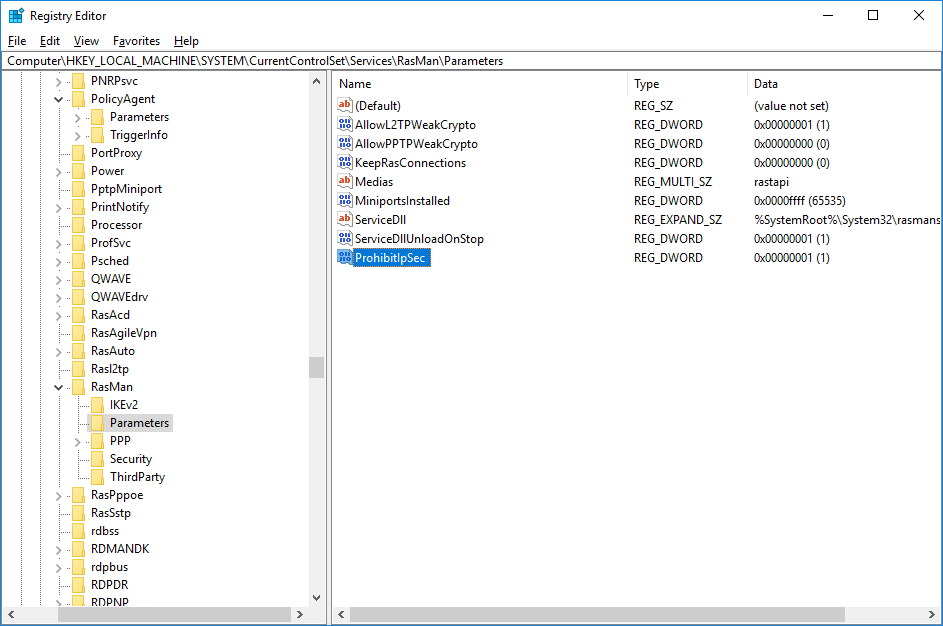The image size is (943, 626).
Task: Click the '(value not set)' data cell
Action: point(791,106)
